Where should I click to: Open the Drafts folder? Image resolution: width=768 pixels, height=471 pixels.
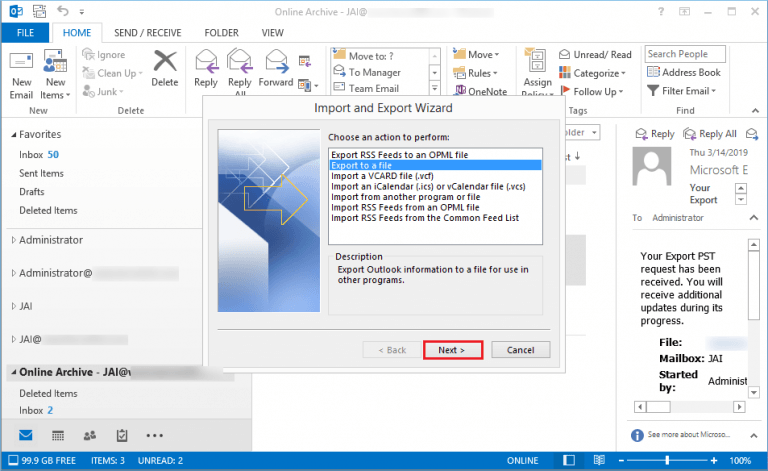point(32,192)
